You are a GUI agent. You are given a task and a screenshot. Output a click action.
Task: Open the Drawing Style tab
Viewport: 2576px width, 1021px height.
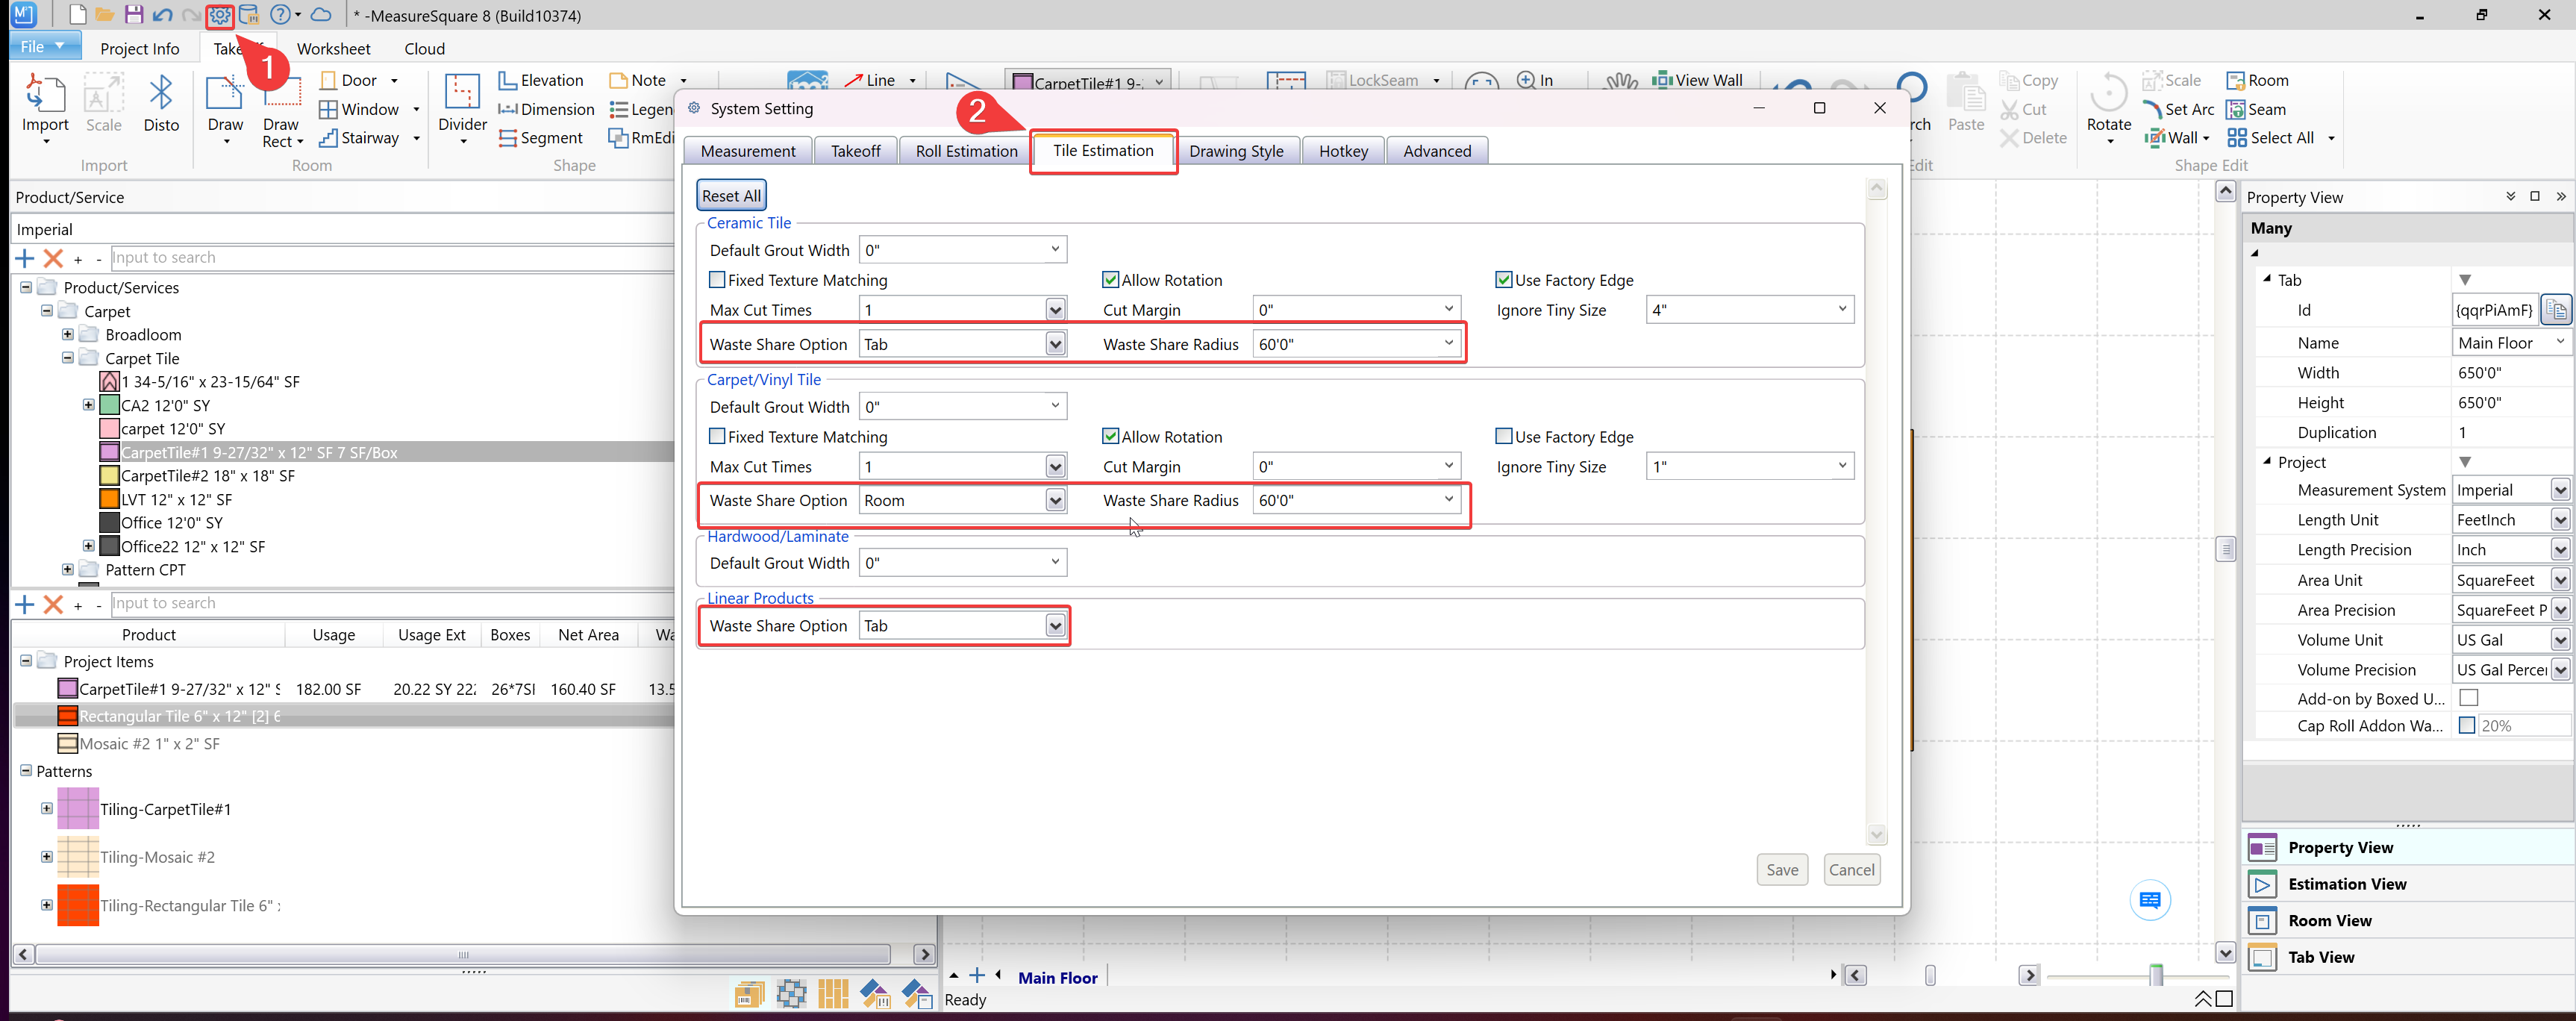[x=1236, y=151]
